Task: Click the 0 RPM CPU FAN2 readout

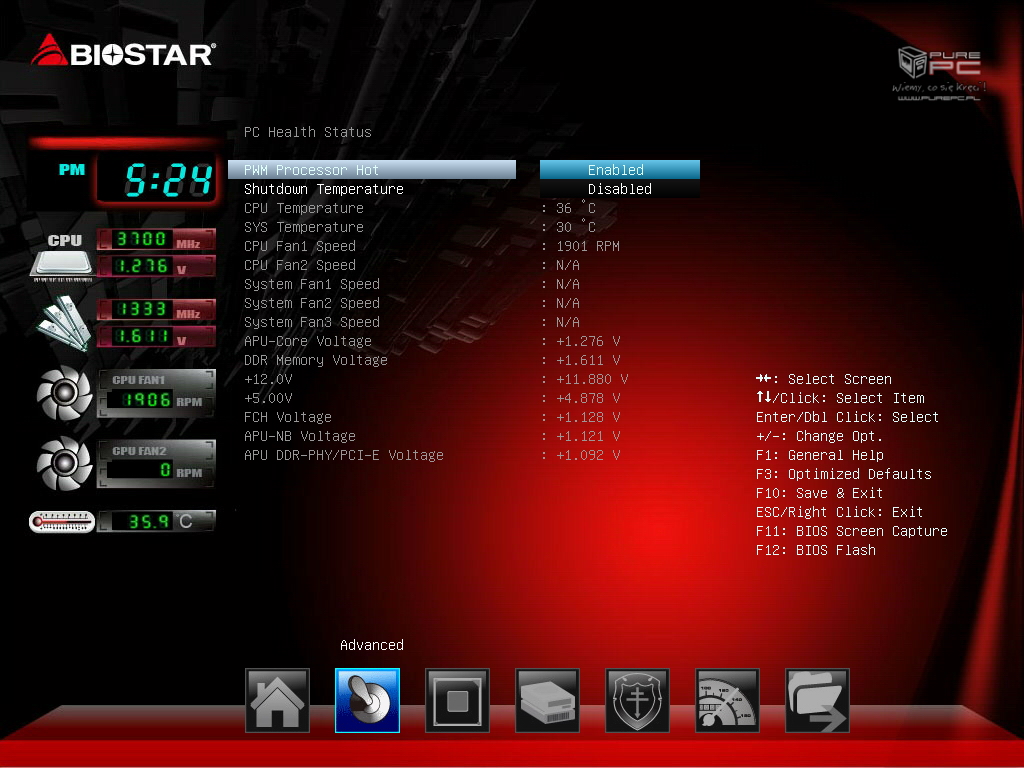Action: [155, 470]
